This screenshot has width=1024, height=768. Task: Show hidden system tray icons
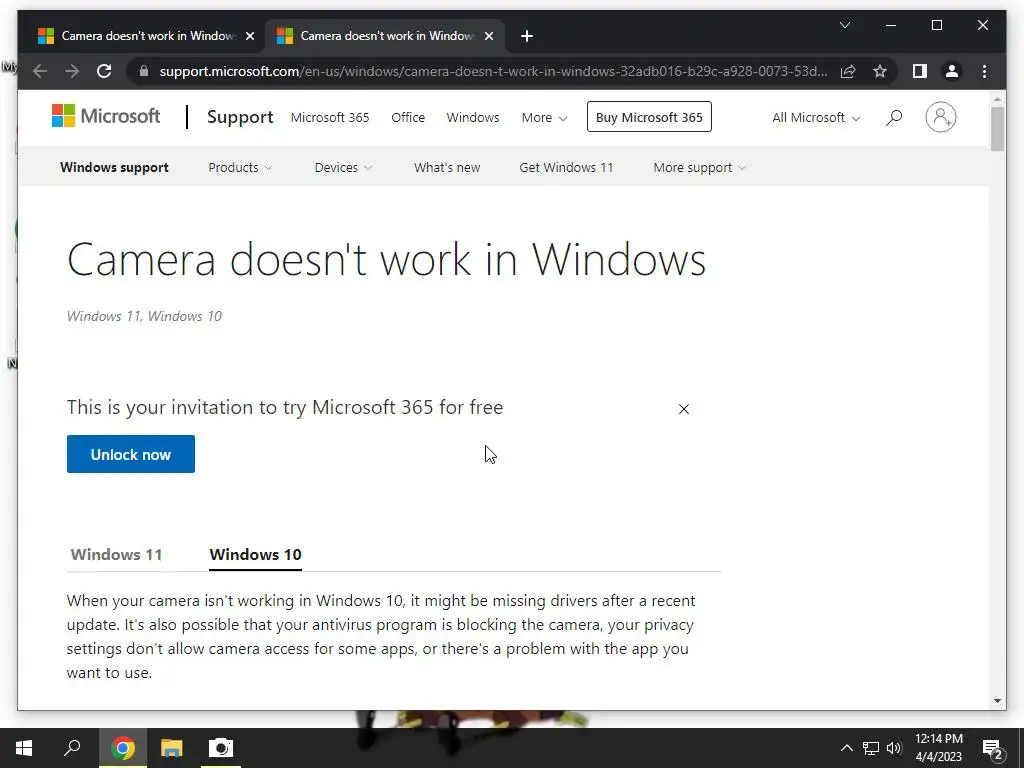[x=846, y=748]
